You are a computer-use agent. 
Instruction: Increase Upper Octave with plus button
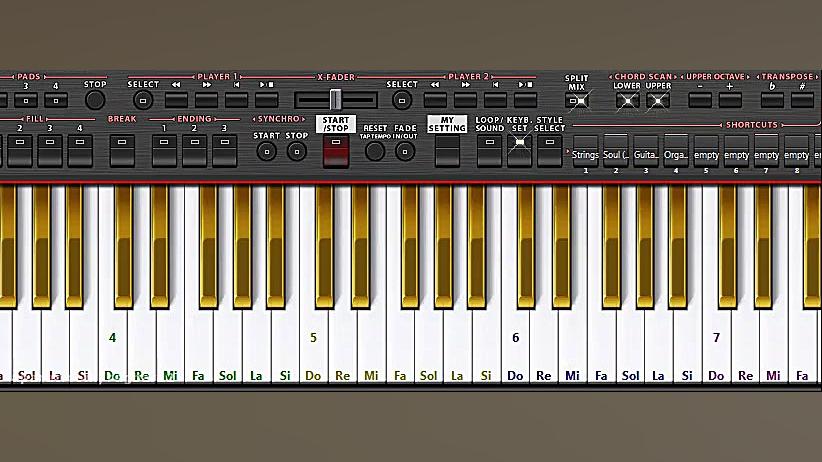pos(730,100)
